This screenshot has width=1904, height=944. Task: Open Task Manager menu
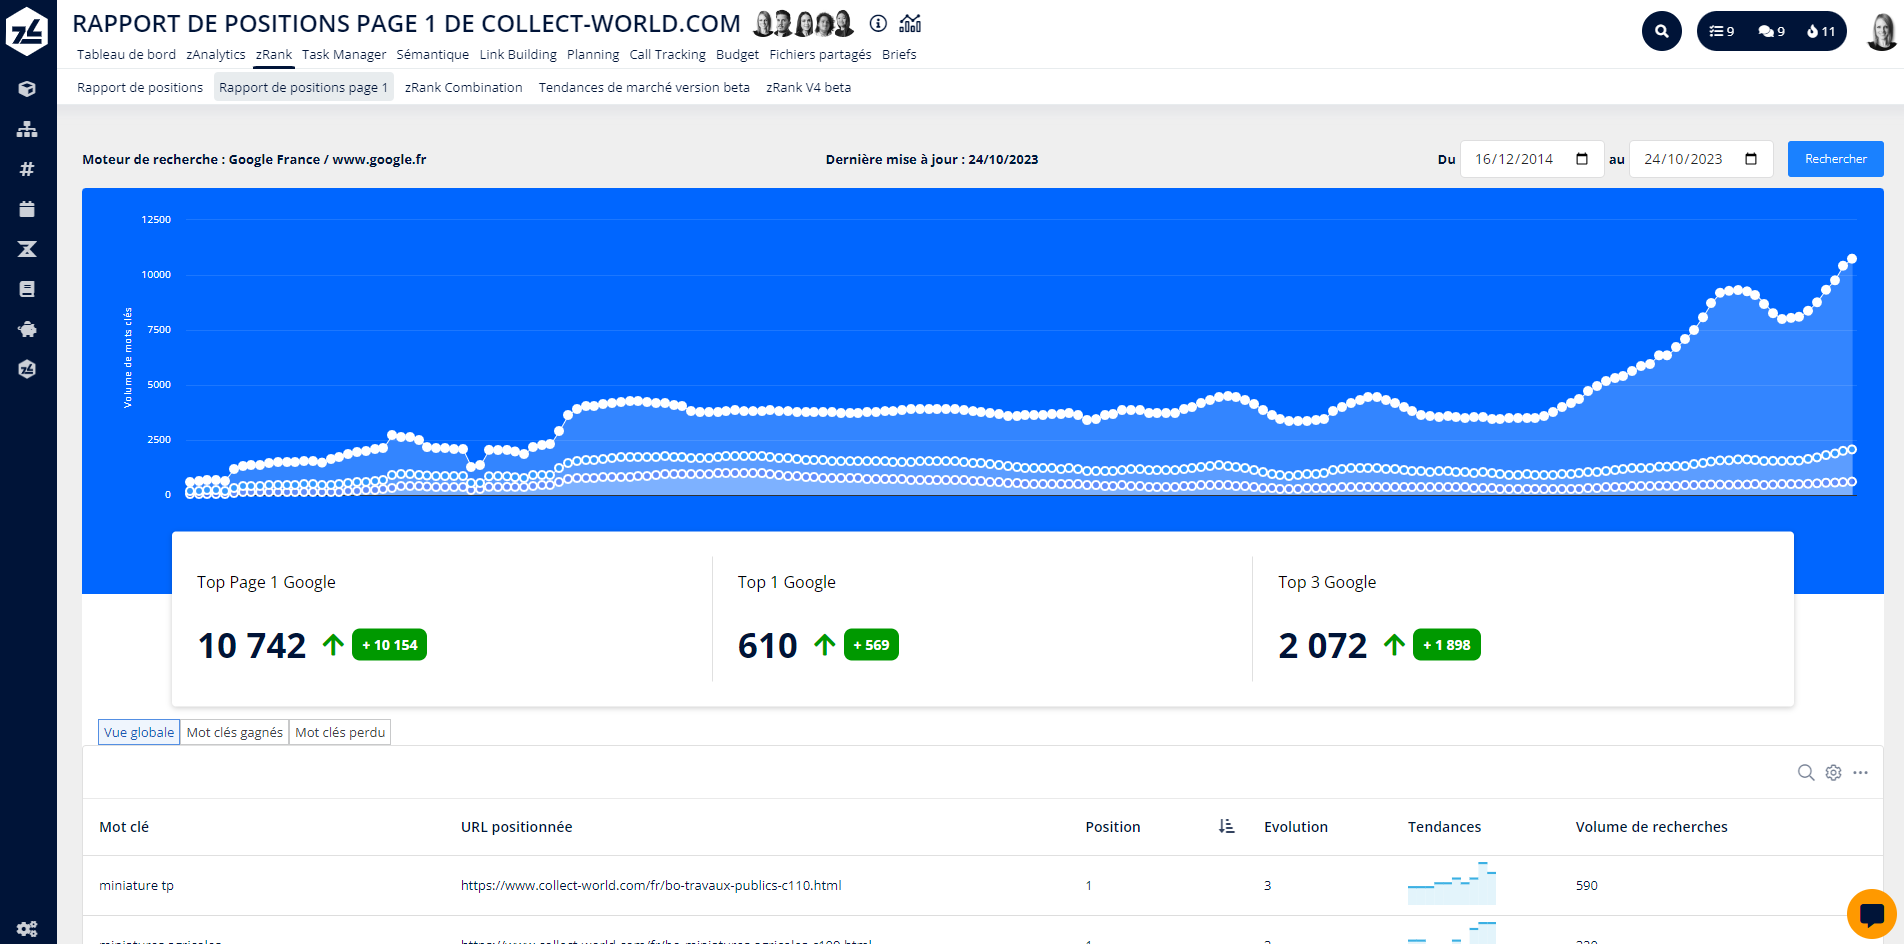pos(344,54)
